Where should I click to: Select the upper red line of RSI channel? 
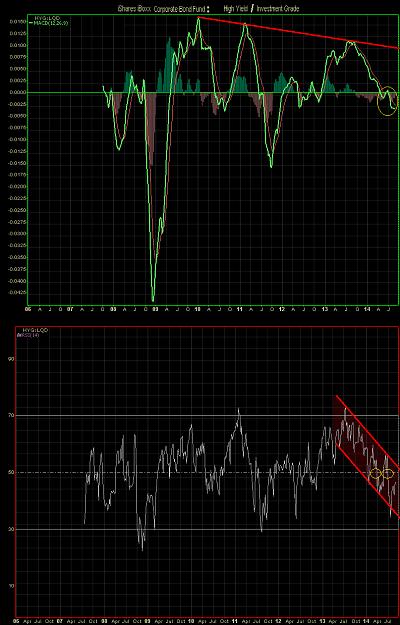click(367, 432)
